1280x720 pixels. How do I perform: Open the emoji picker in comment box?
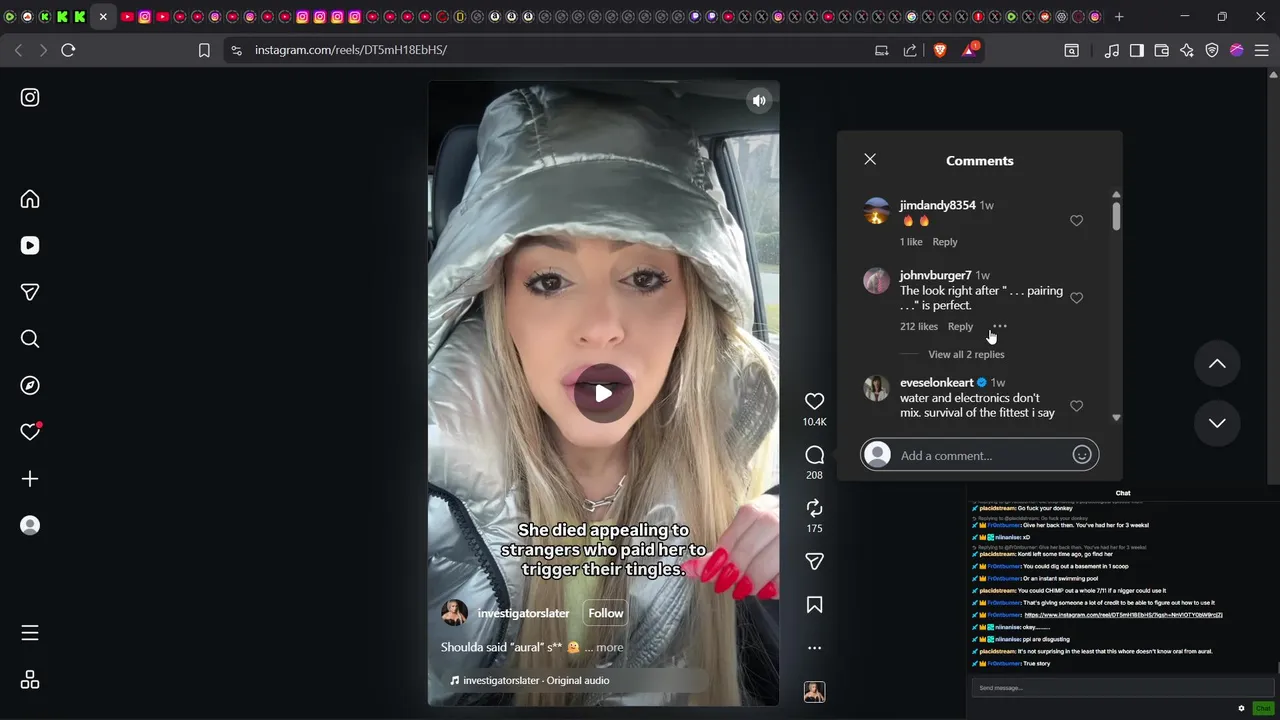click(x=1081, y=455)
